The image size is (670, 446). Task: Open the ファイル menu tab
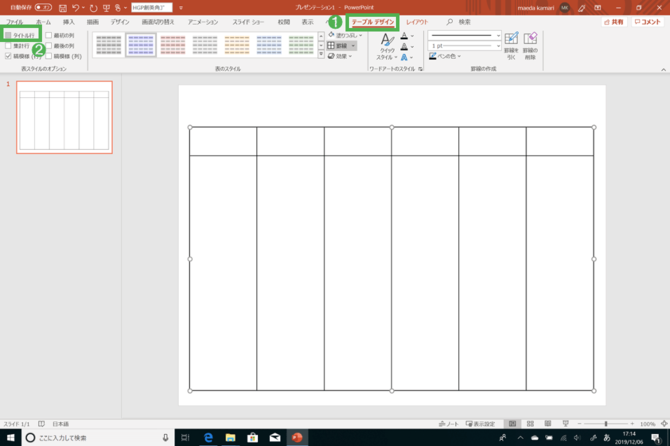[15, 22]
